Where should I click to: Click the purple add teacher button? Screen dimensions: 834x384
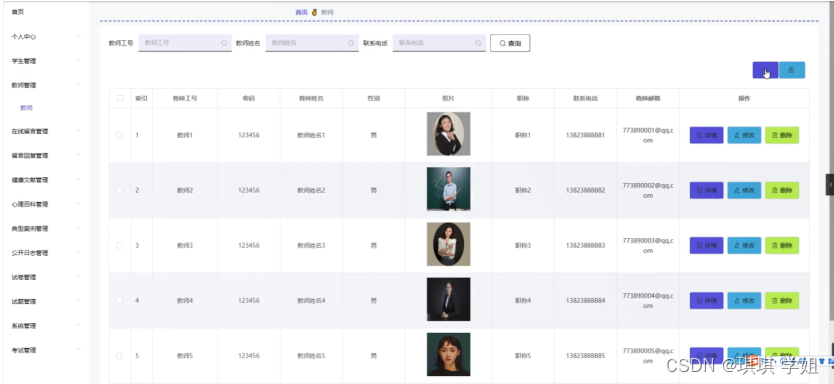pyautogui.click(x=765, y=70)
